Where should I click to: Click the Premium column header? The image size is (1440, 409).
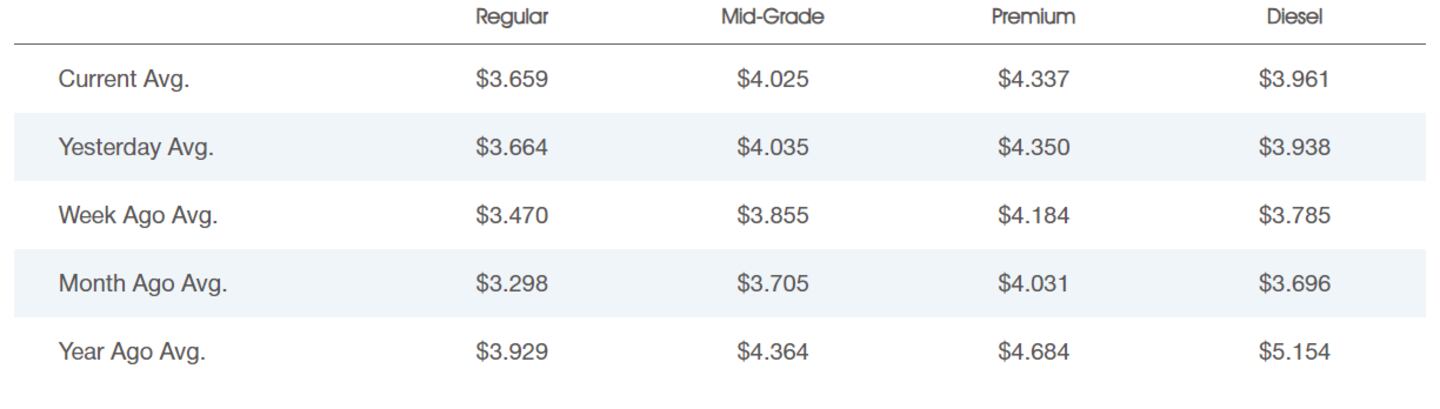pyautogui.click(x=1033, y=17)
